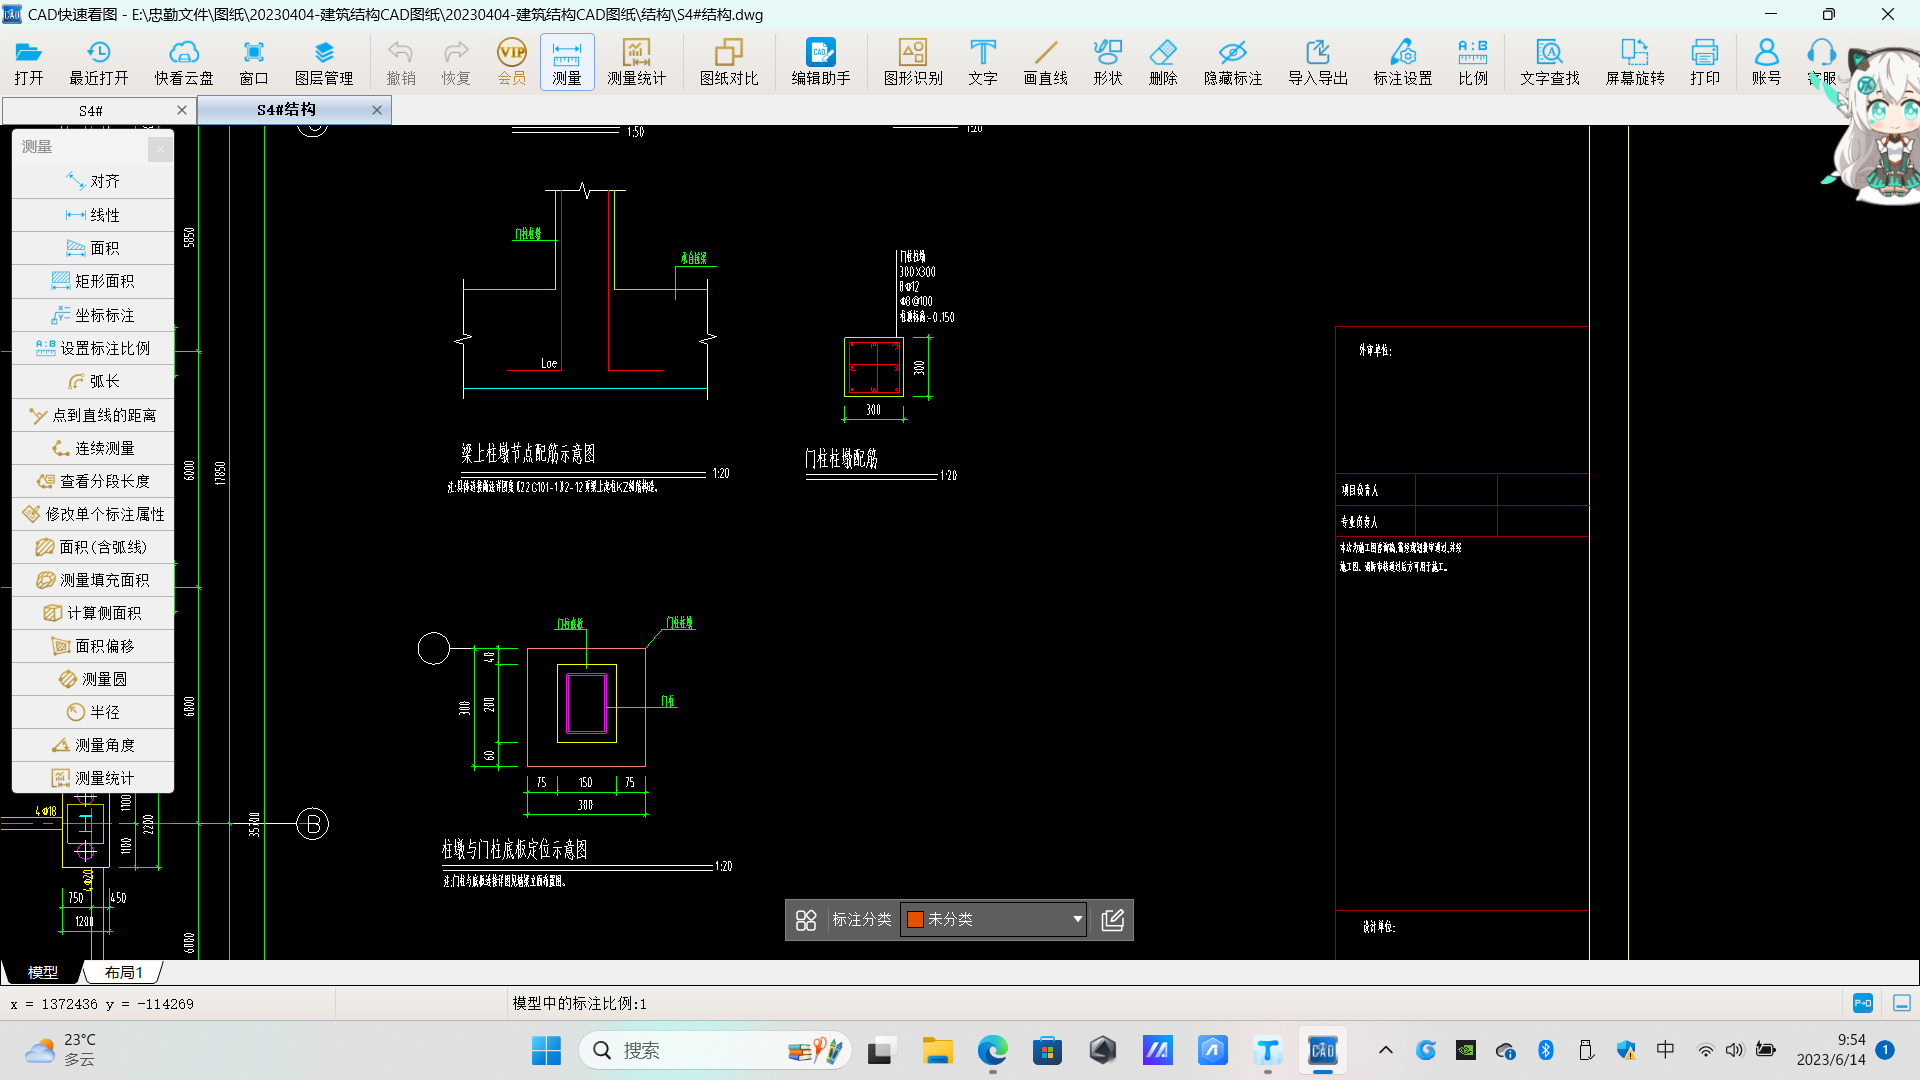Choose 矩形面积 measurement

click(x=93, y=281)
